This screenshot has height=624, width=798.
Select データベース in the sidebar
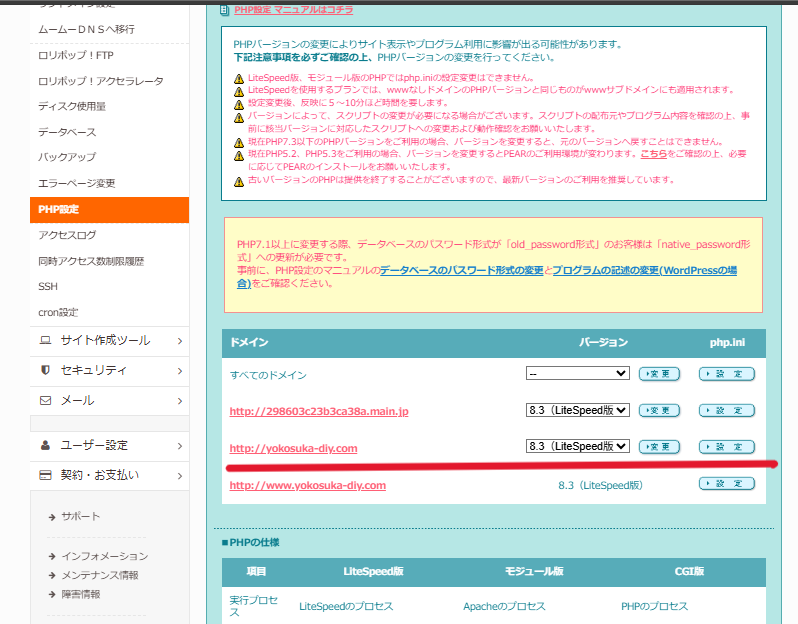click(x=67, y=132)
